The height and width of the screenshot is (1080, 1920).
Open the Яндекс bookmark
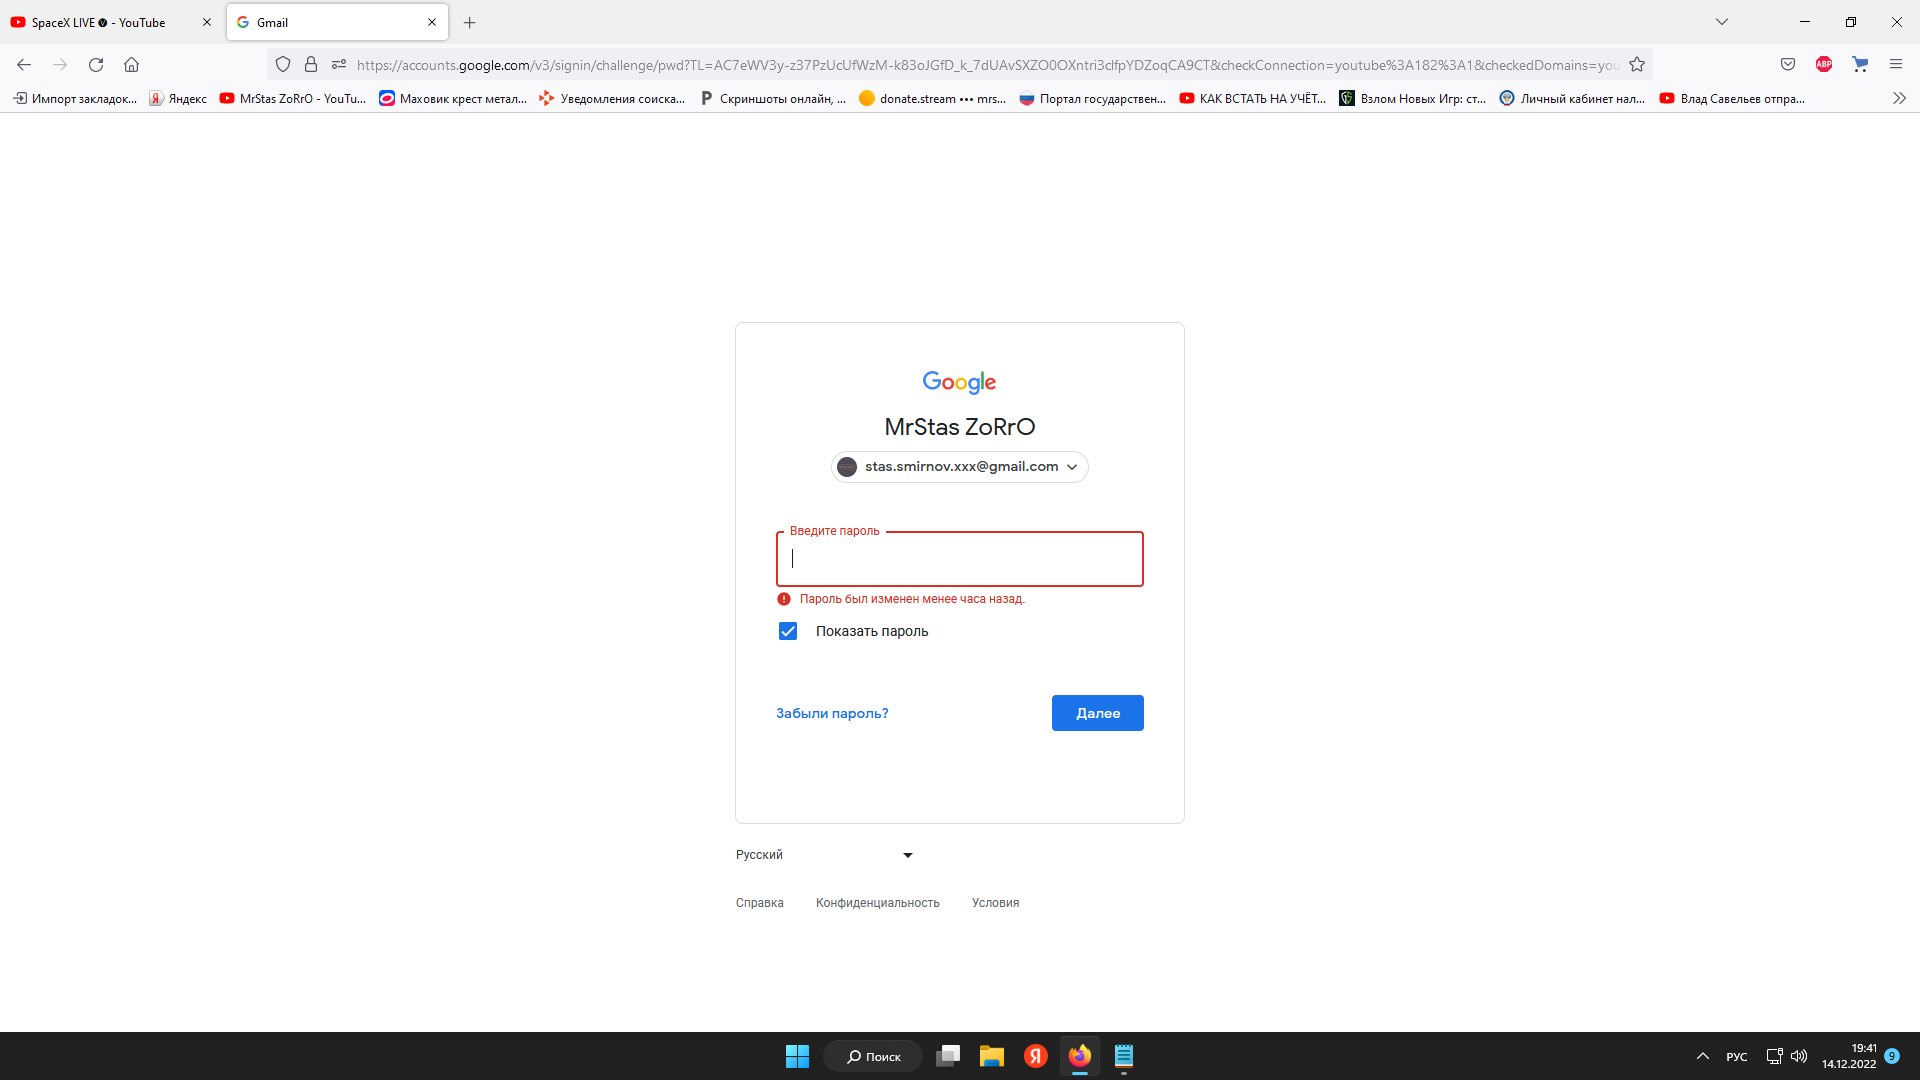tap(178, 98)
